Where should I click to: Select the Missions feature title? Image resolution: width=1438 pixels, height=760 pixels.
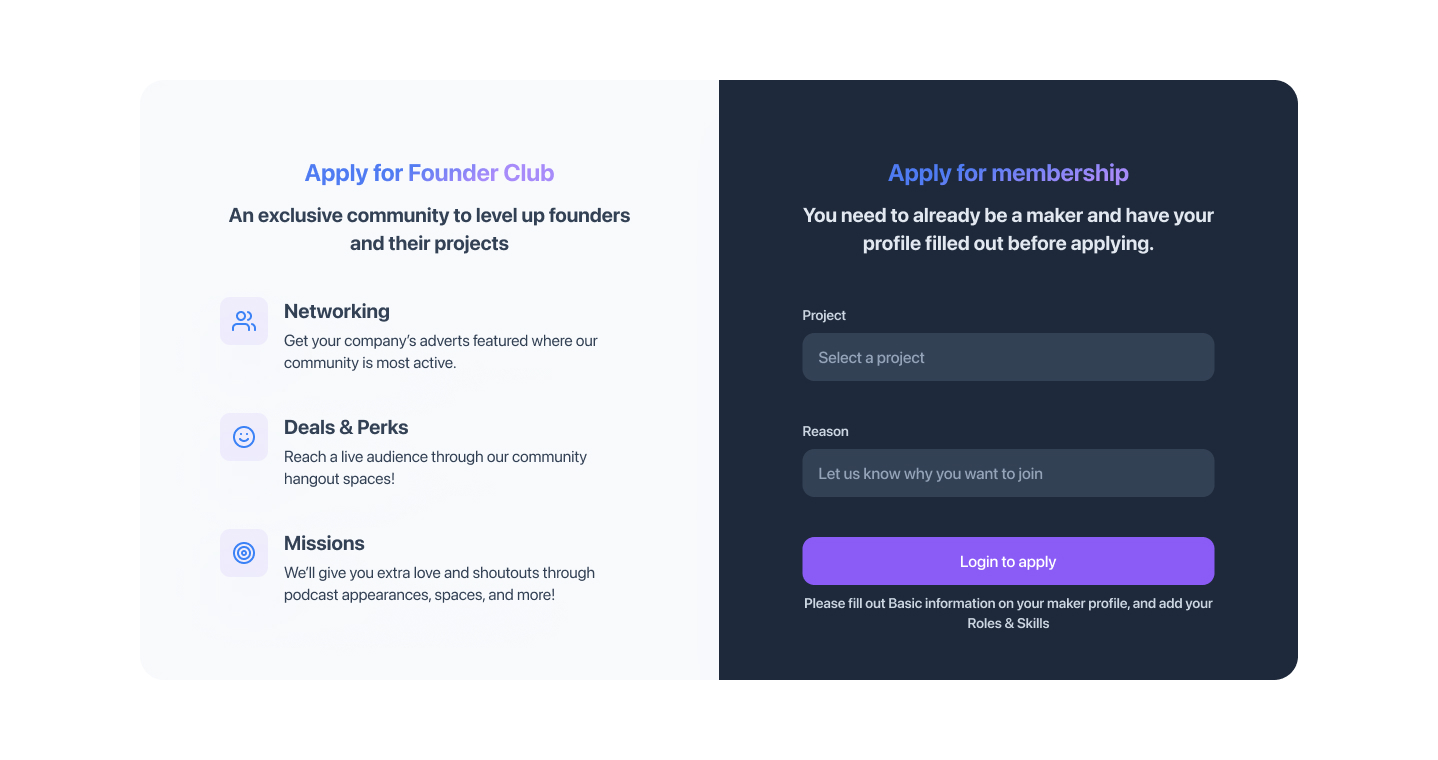coord(324,543)
